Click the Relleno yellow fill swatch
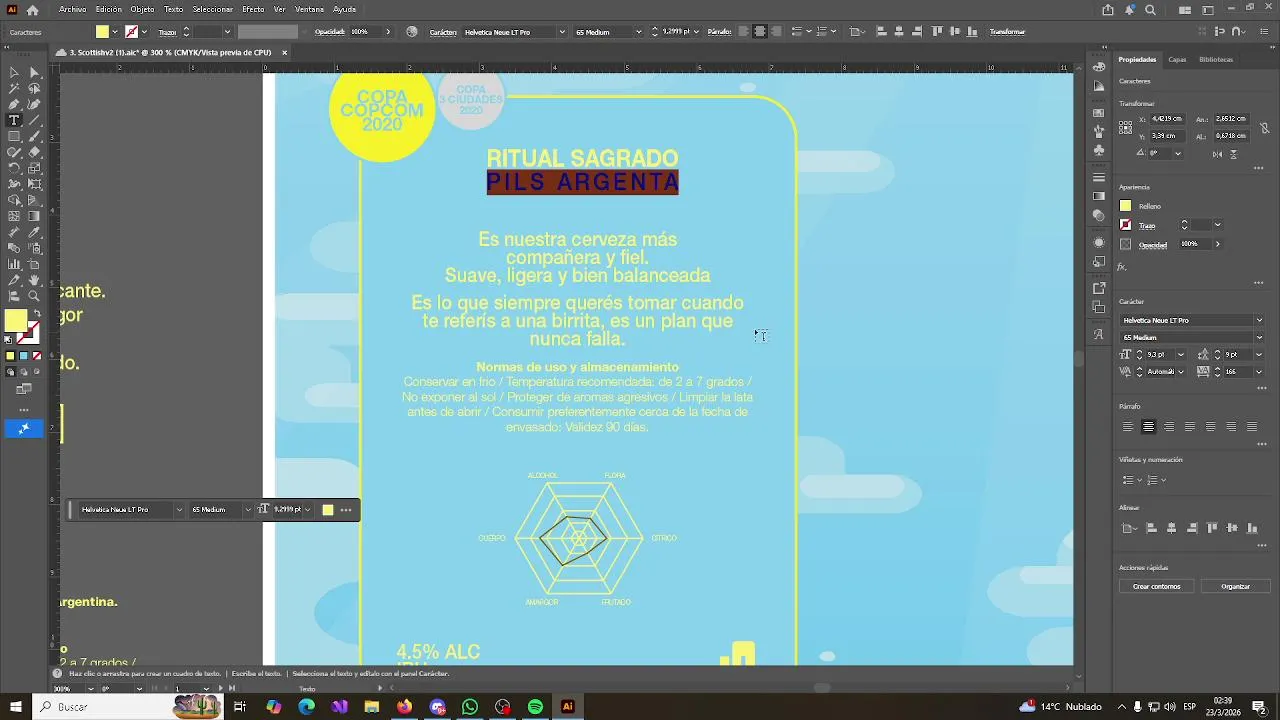This screenshot has height=720, width=1280. coord(1125,207)
